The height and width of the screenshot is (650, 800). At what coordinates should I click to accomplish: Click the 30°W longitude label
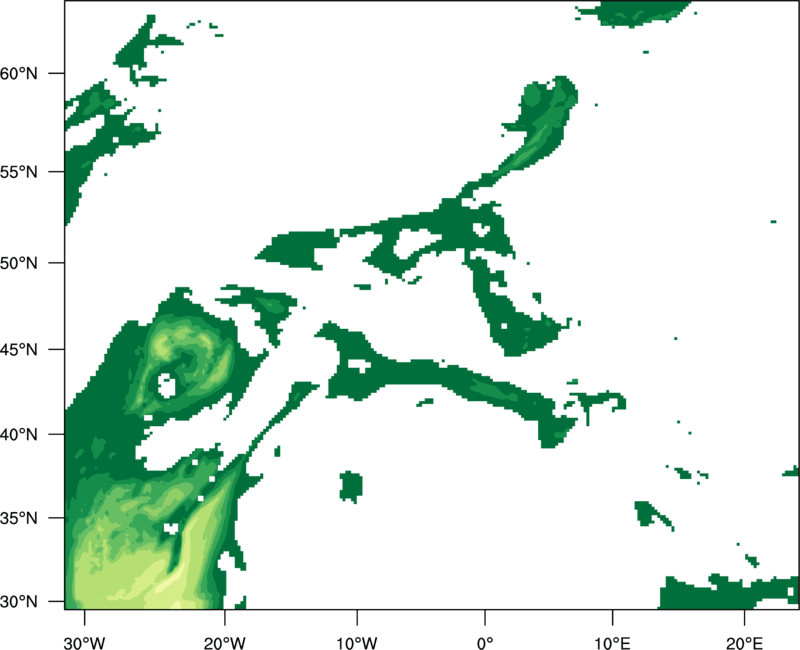coord(85,643)
